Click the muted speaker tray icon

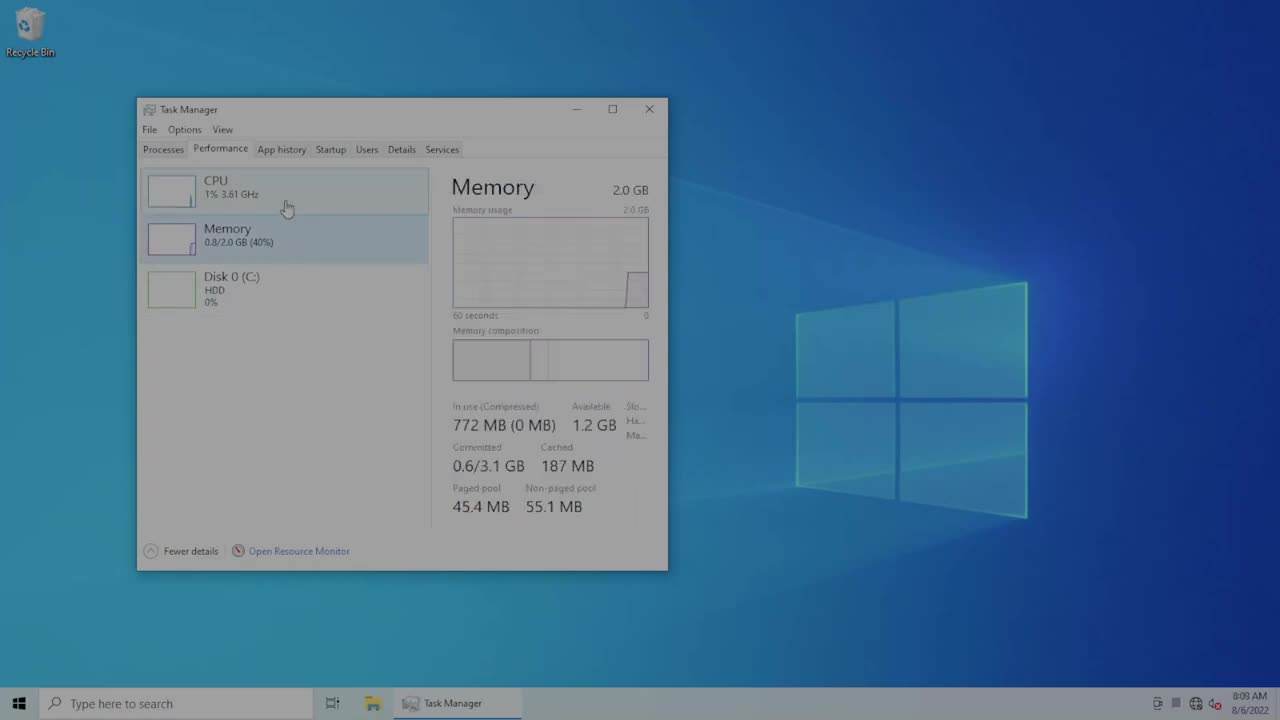coord(1214,704)
